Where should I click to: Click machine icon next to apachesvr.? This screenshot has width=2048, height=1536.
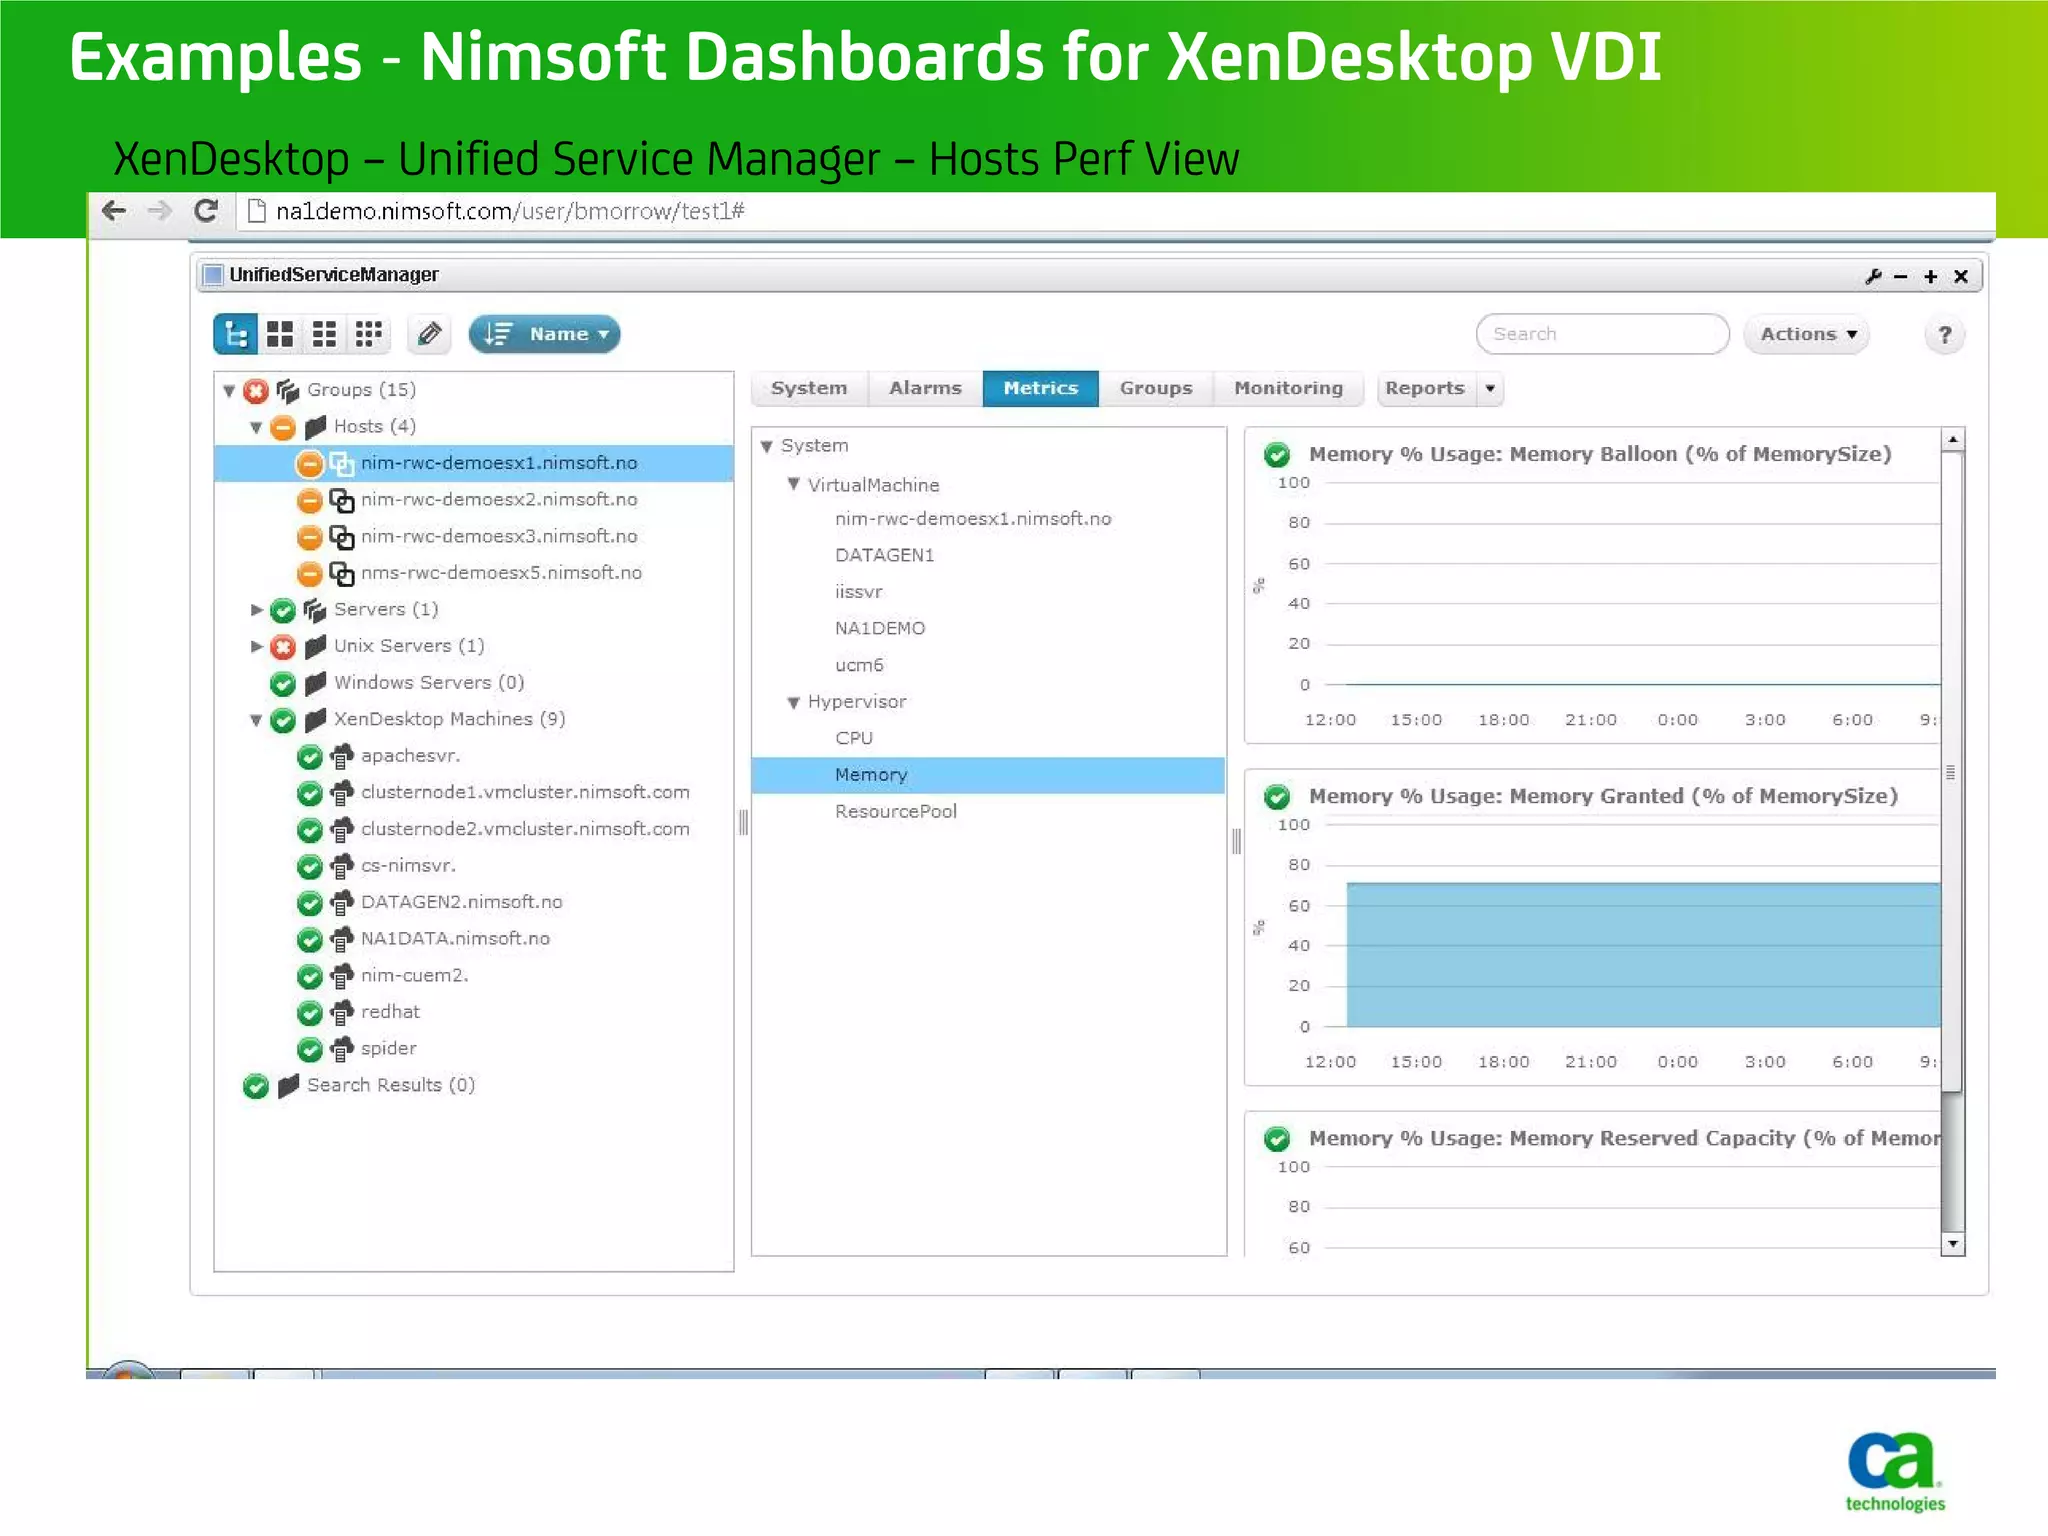click(342, 756)
